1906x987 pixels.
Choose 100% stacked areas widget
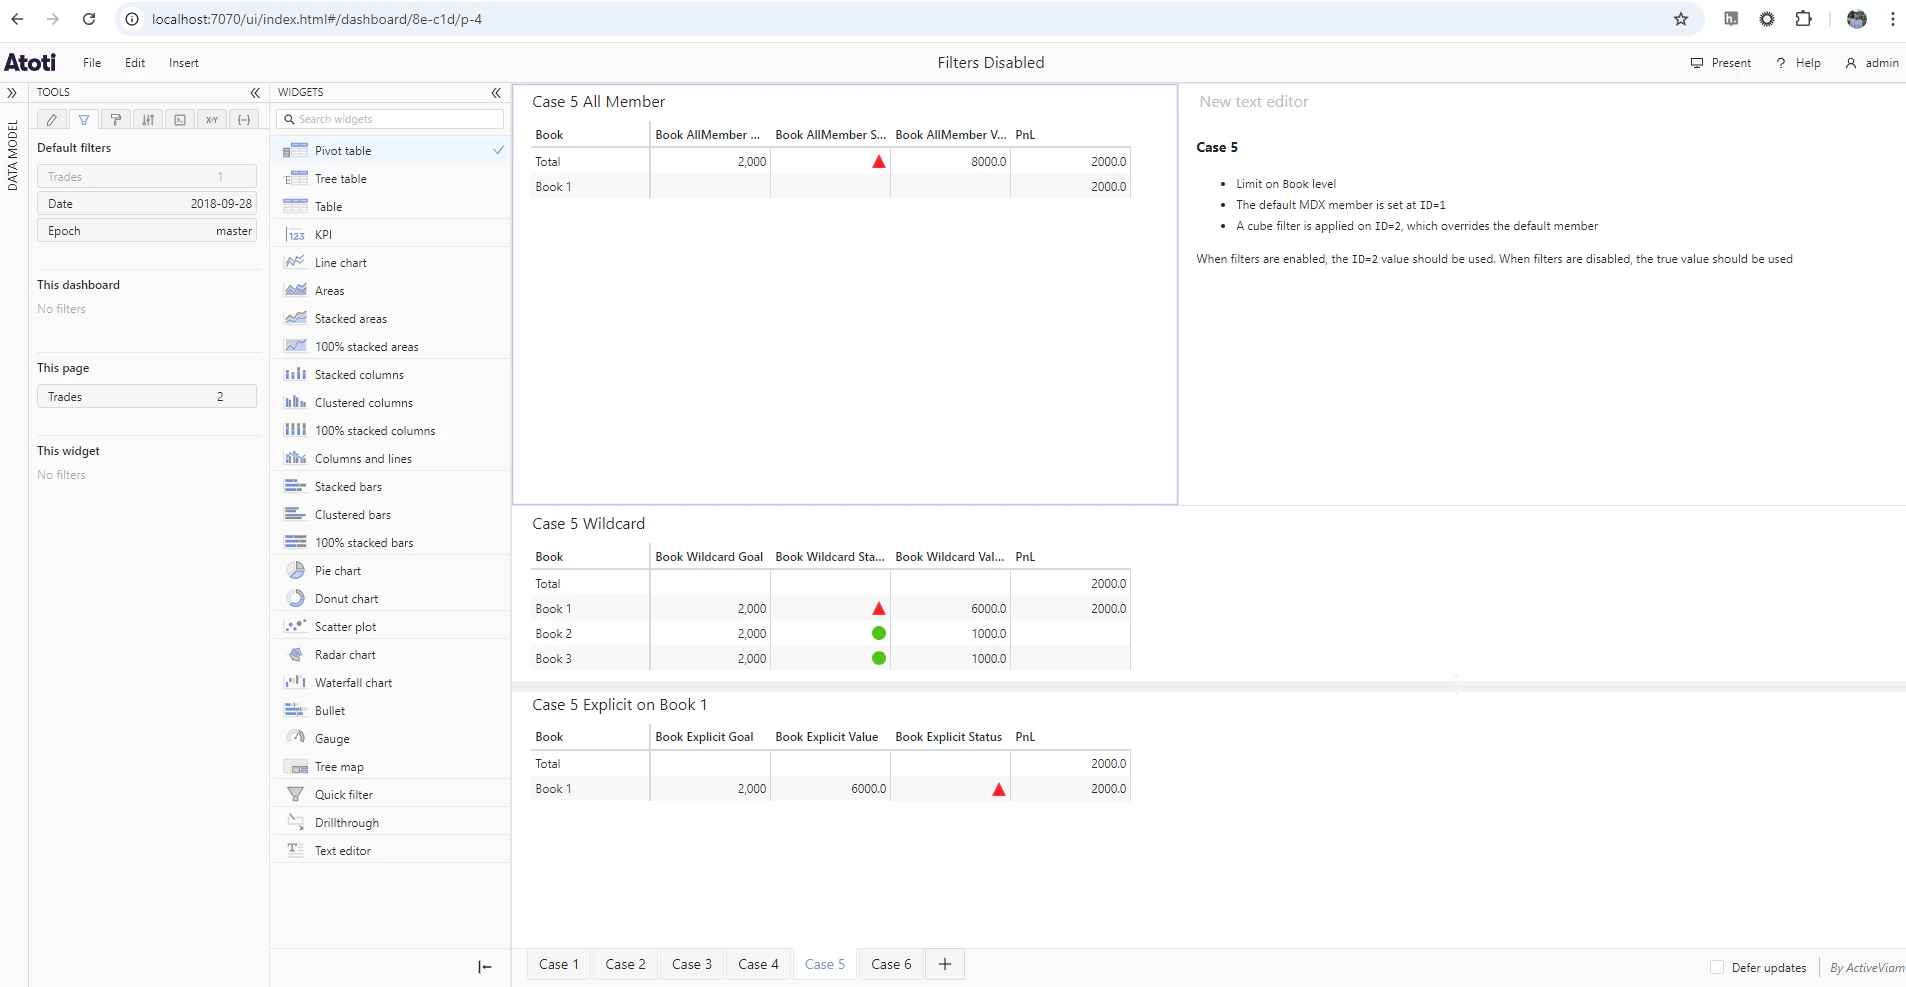[391, 346]
